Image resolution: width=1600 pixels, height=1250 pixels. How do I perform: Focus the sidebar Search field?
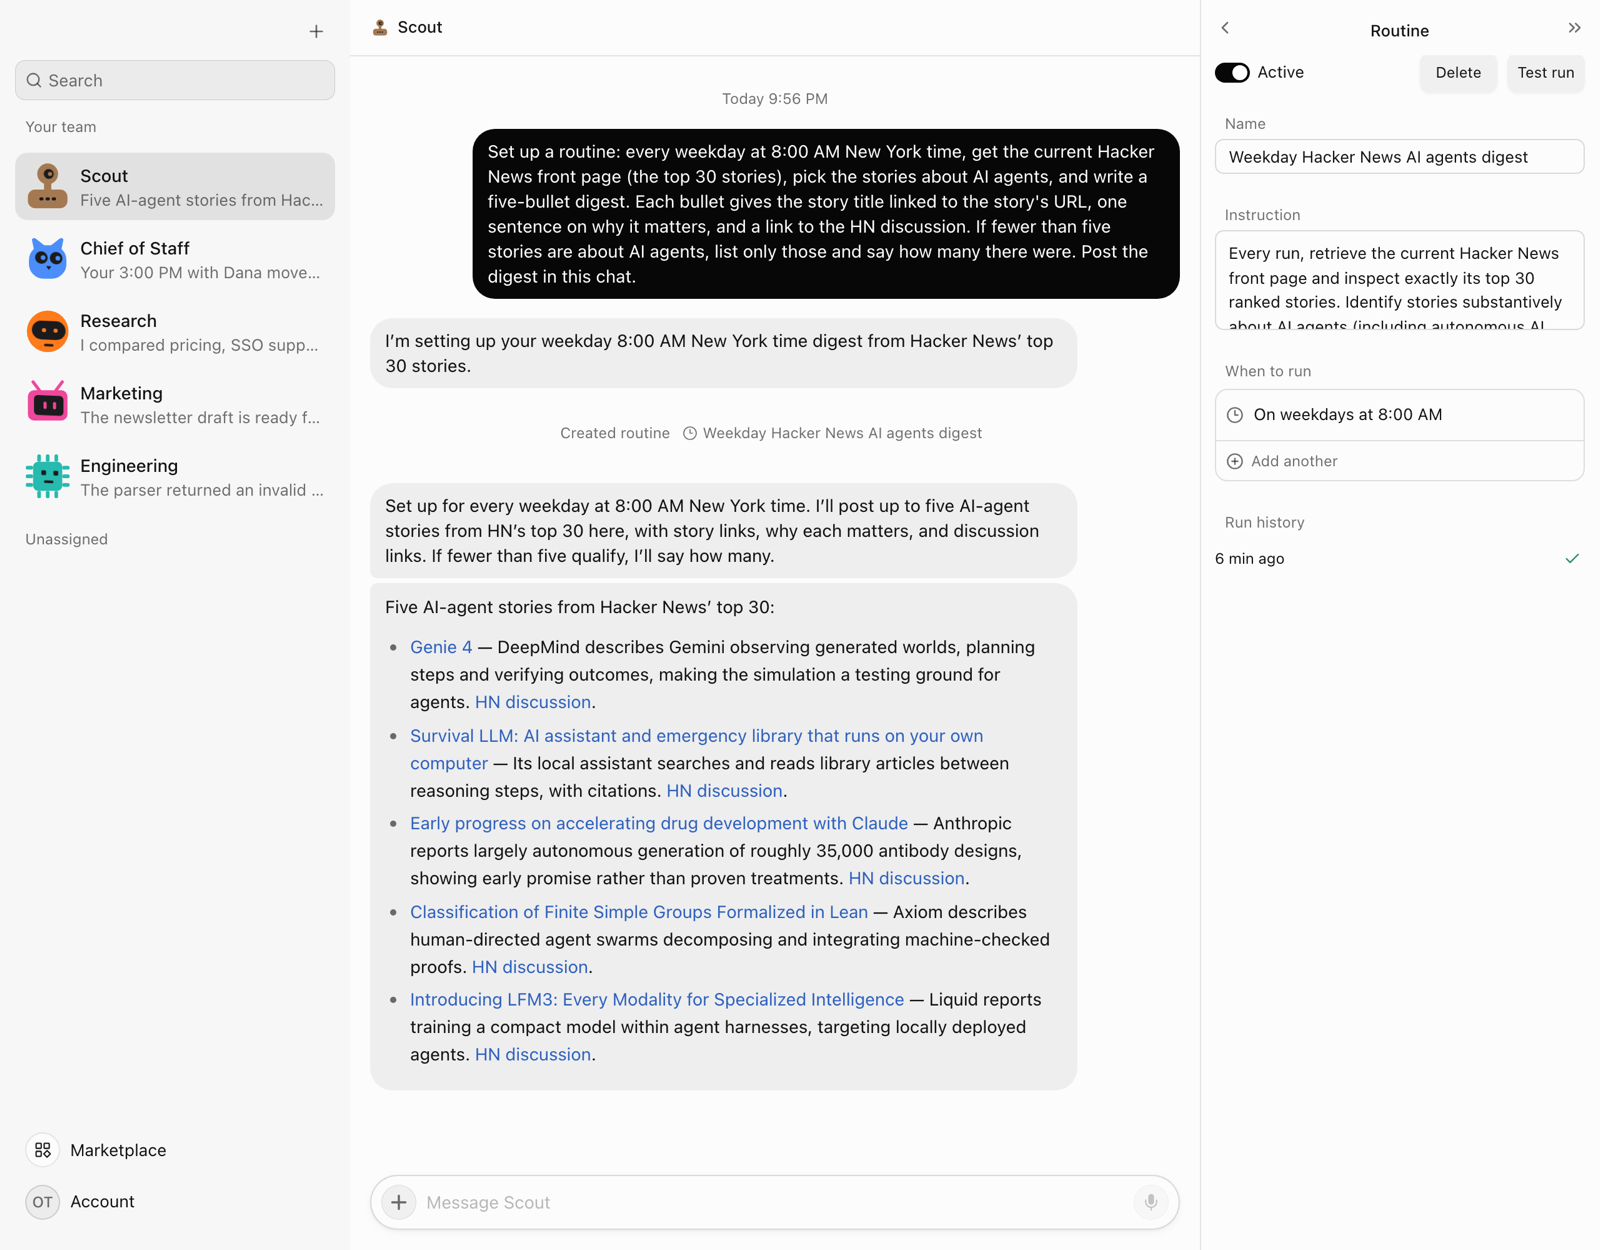[x=175, y=80]
